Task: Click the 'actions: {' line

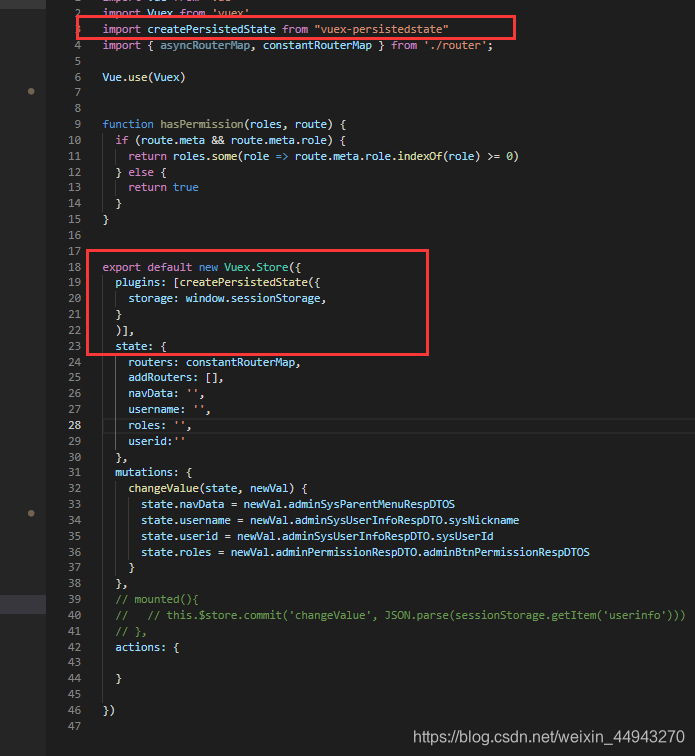Action: (x=147, y=647)
